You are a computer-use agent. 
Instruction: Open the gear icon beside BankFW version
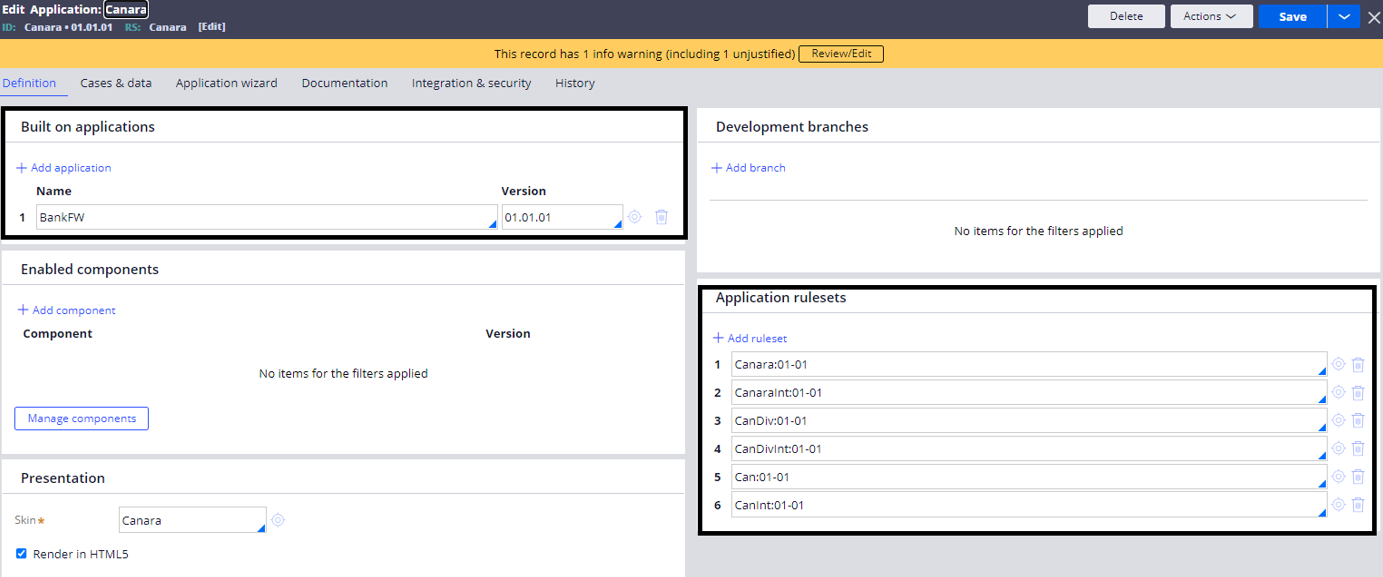(x=634, y=217)
